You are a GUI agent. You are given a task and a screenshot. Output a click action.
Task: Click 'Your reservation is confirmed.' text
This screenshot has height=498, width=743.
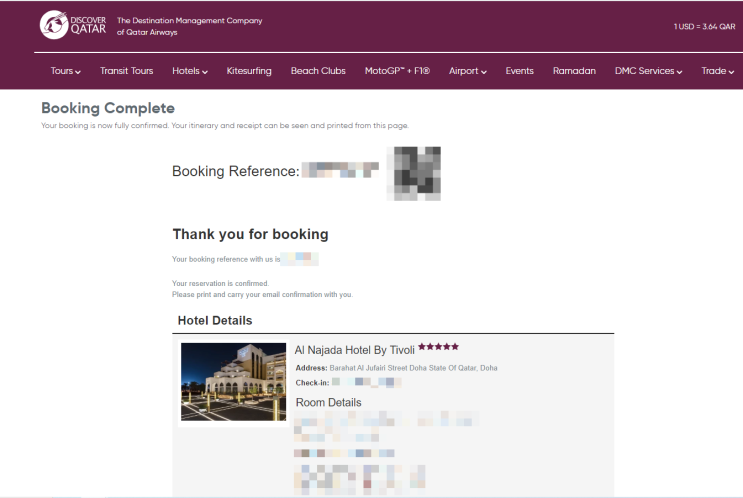pyautogui.click(x=220, y=283)
